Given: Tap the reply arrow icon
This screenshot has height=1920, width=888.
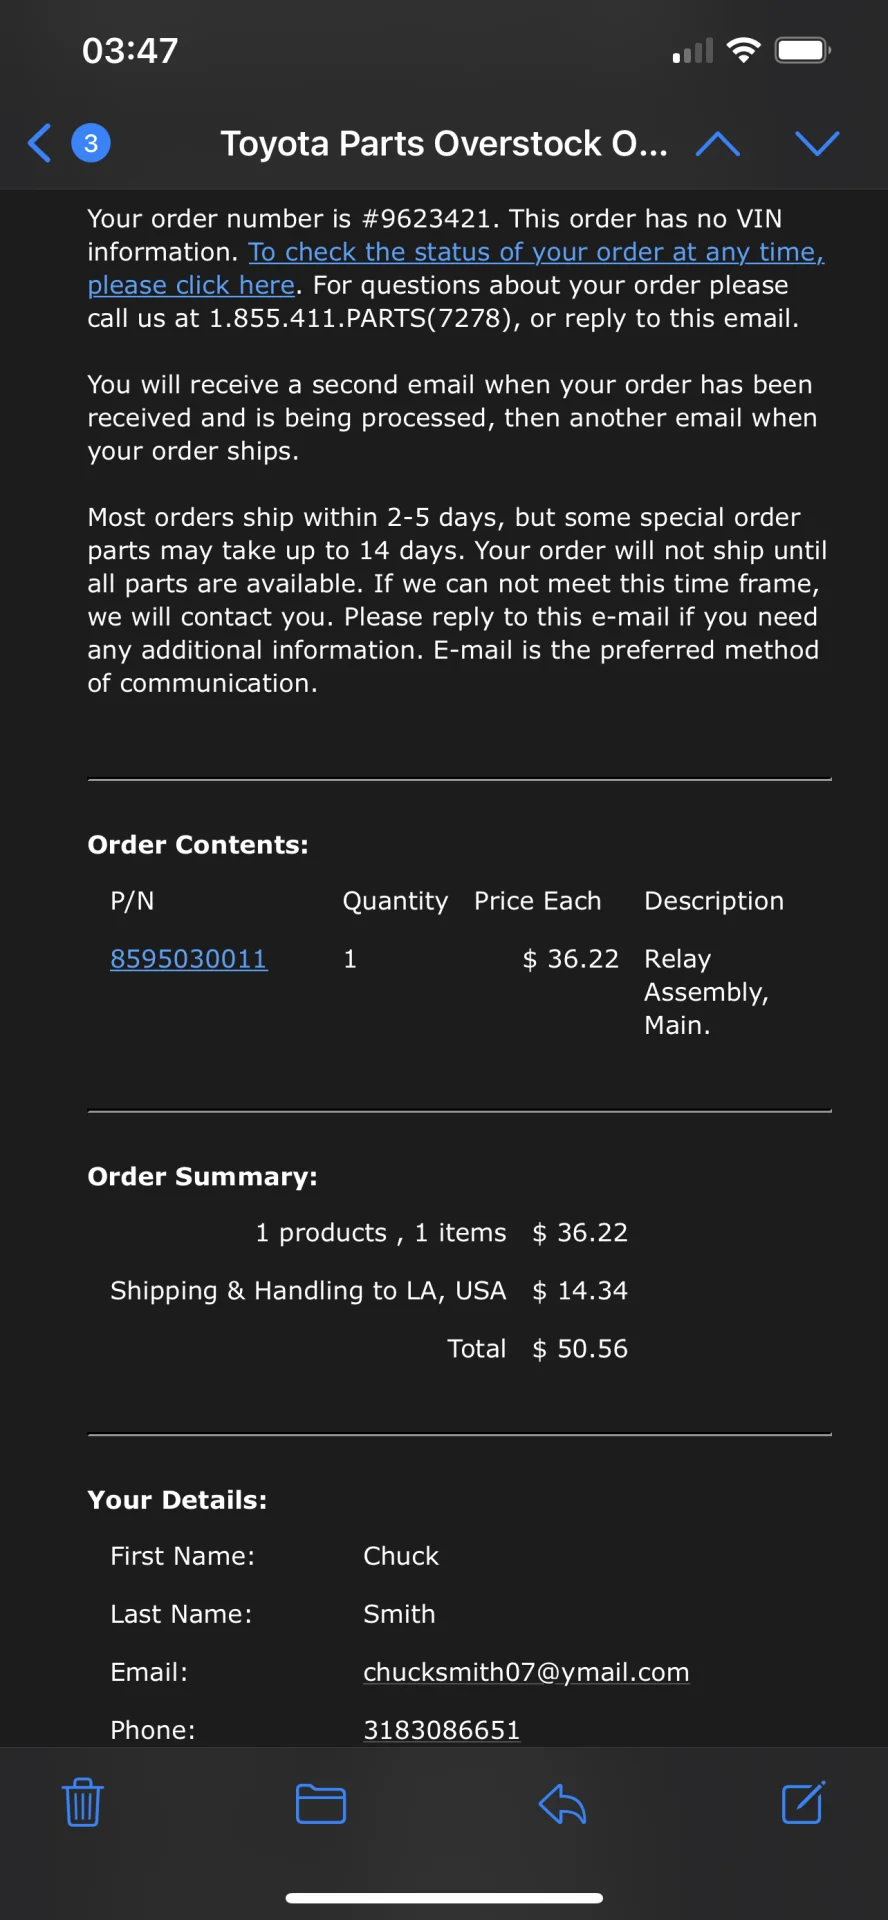Looking at the screenshot, I should pos(562,1803).
